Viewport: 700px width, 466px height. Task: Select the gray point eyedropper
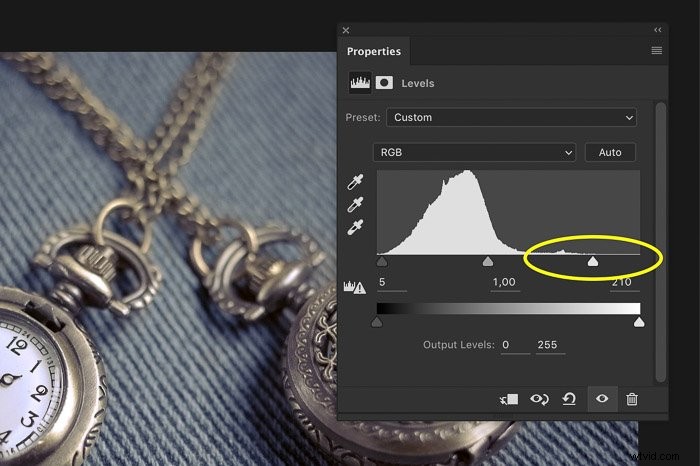(x=355, y=204)
